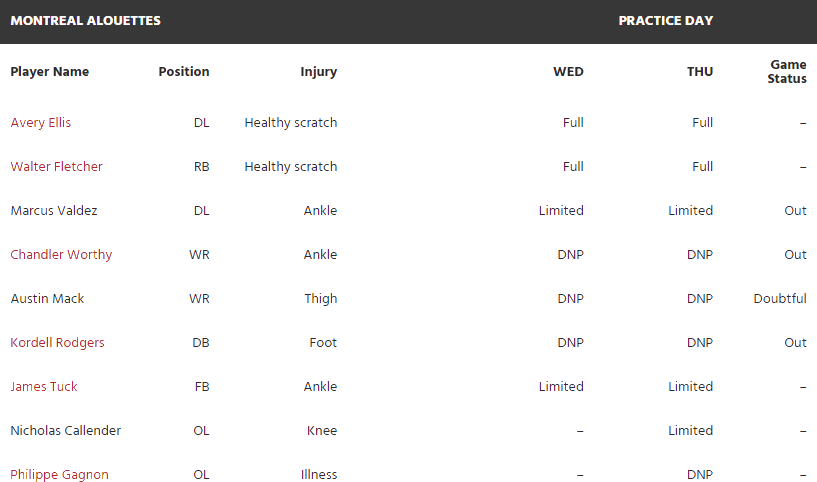This screenshot has height=482, width=817.
Task: Open Kordell Rodgers player page
Action: [x=57, y=343]
